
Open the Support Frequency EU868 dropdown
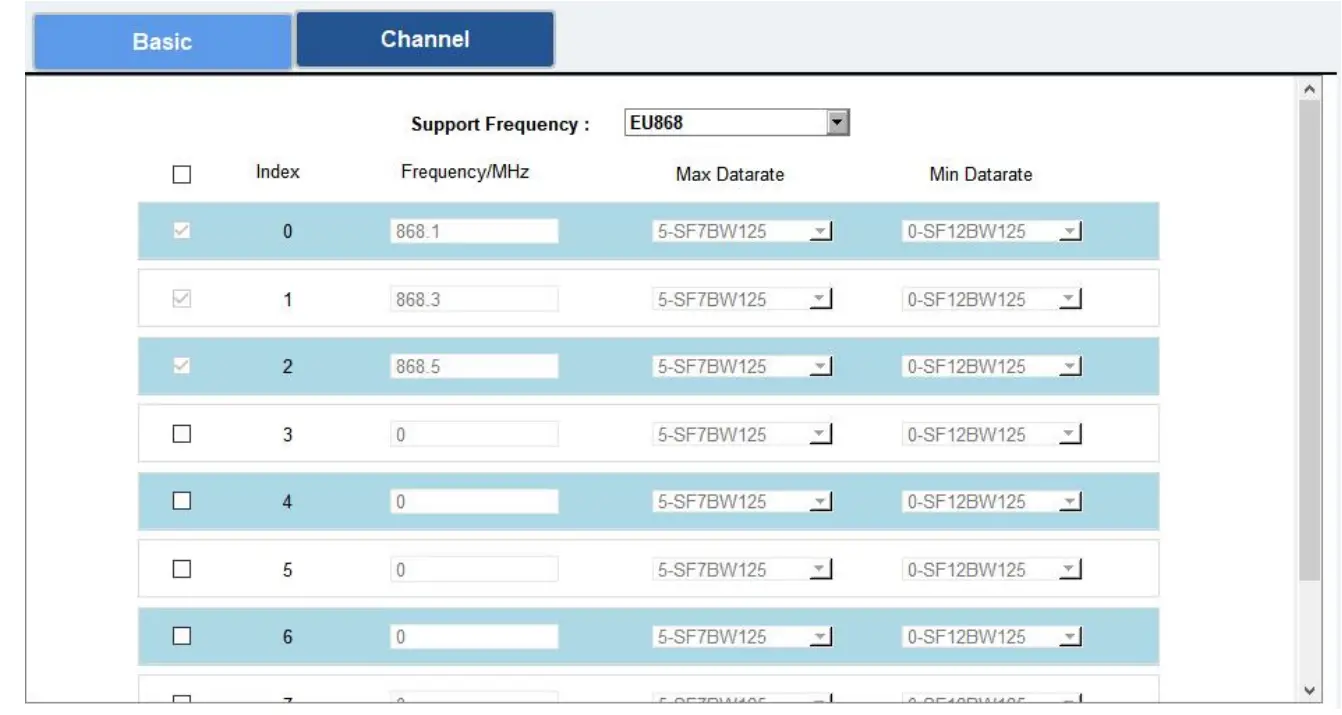click(736, 123)
